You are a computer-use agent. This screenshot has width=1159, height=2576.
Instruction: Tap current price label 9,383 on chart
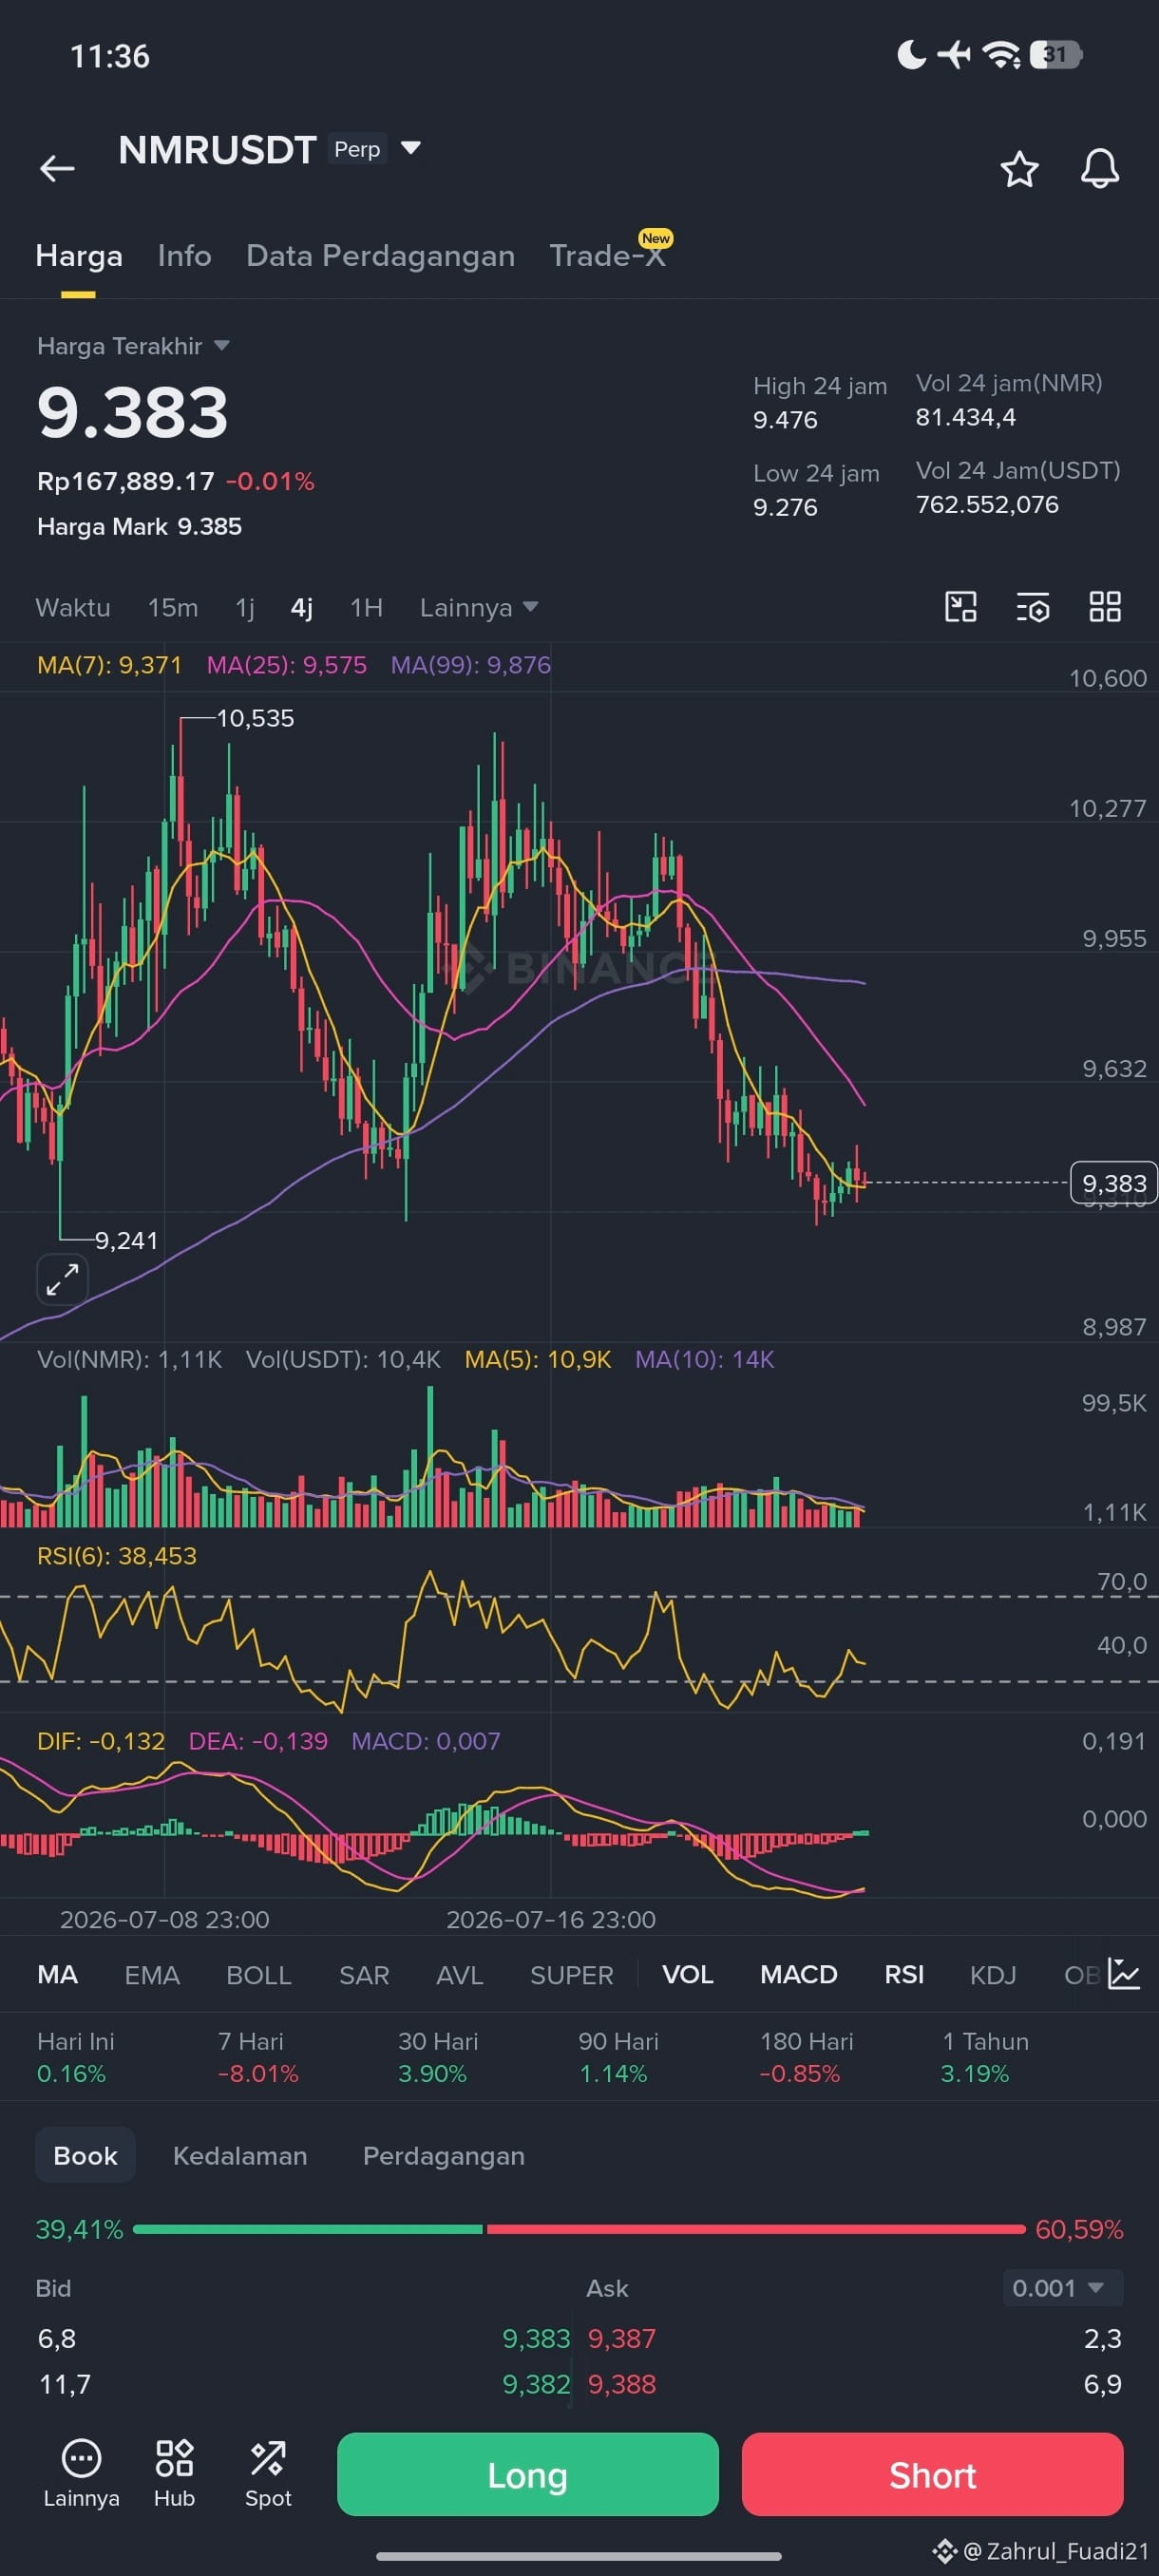tap(1113, 1183)
